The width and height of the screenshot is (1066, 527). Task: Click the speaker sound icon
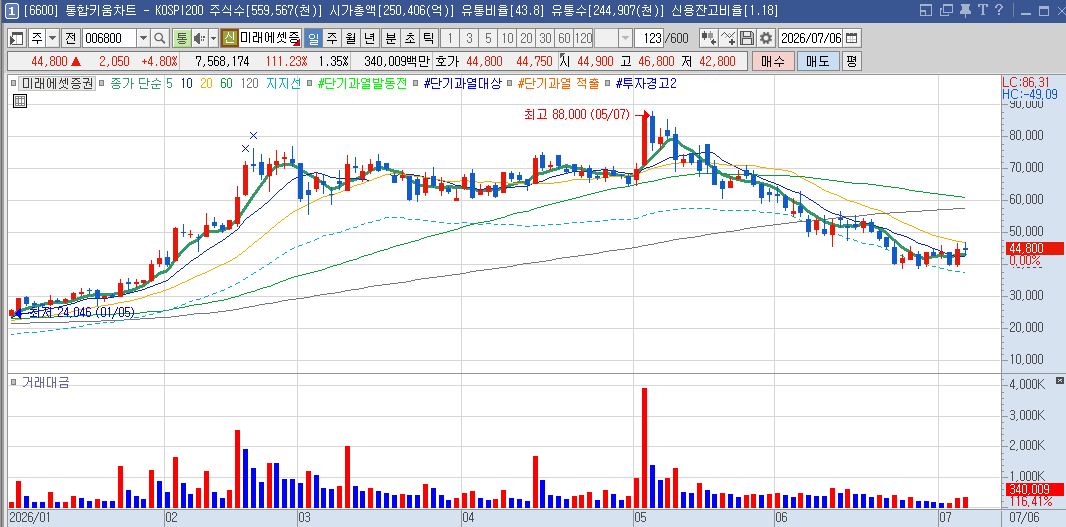pyautogui.click(x=200, y=38)
